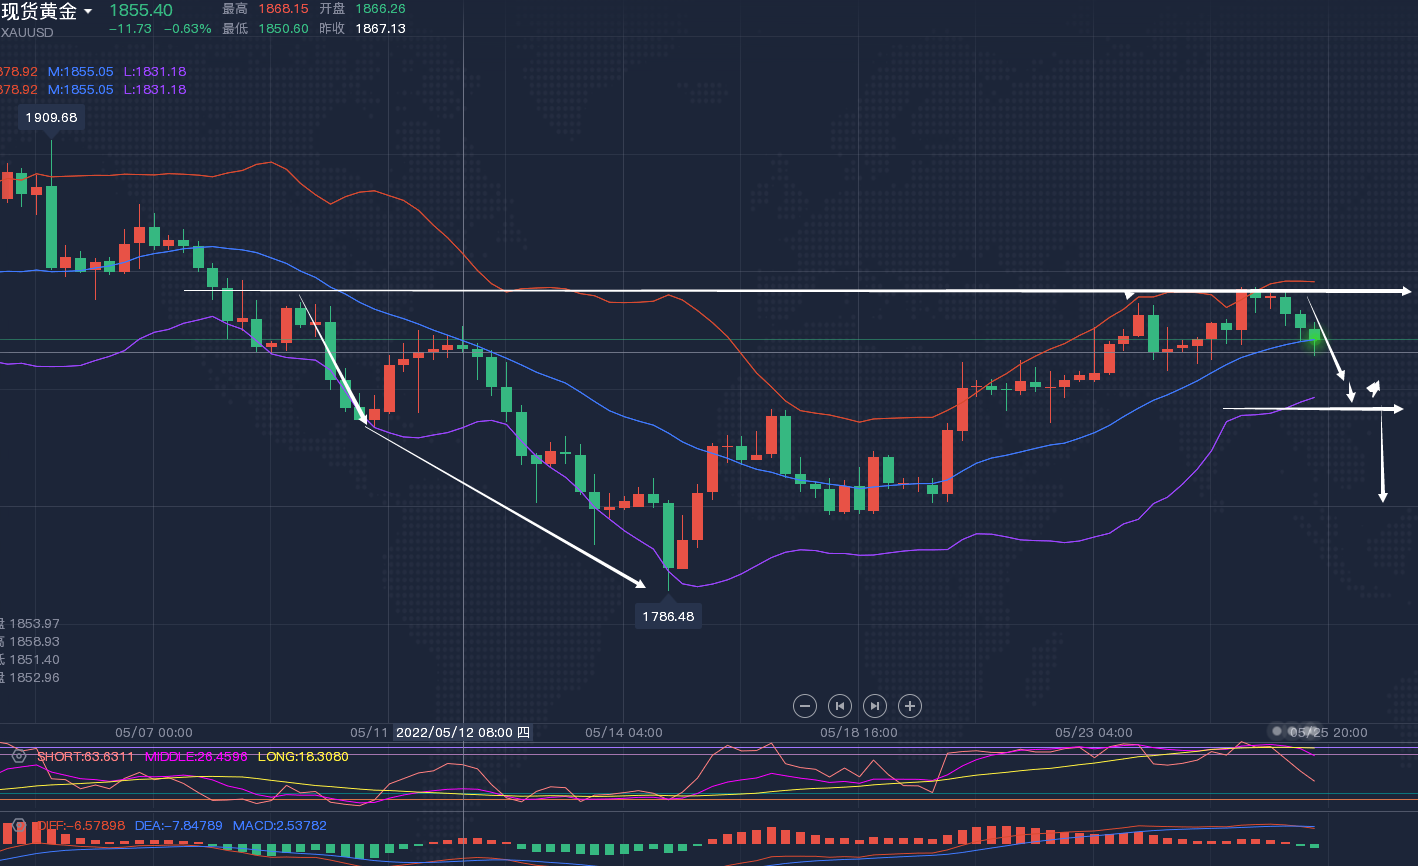The image size is (1418, 866).
Task: Click the MACD:2.53782 value
Action: 280,826
